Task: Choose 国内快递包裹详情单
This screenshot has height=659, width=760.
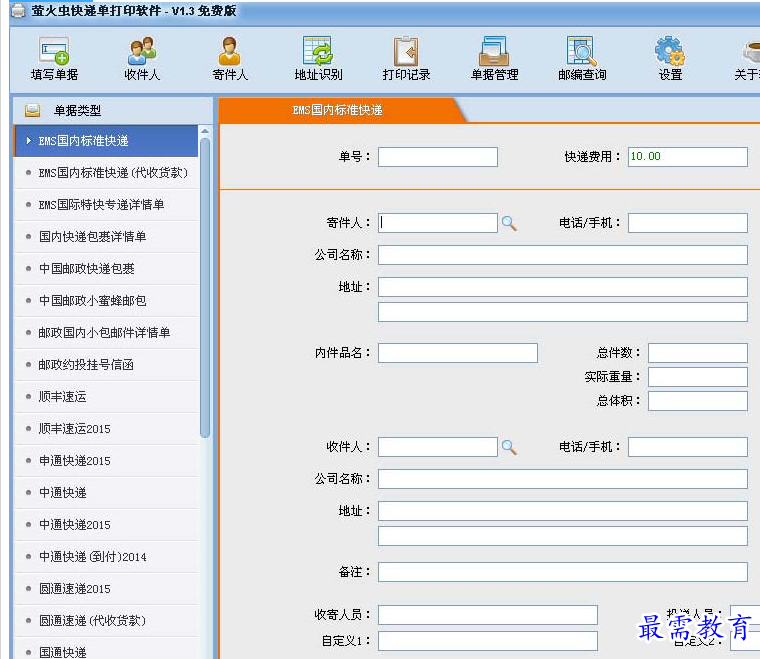Action: pos(107,236)
